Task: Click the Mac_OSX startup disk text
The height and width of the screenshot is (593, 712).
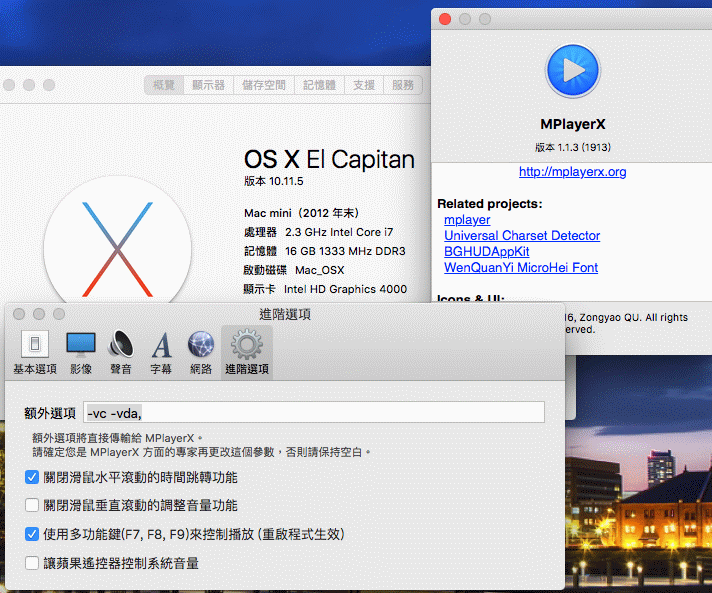Action: 320,270
